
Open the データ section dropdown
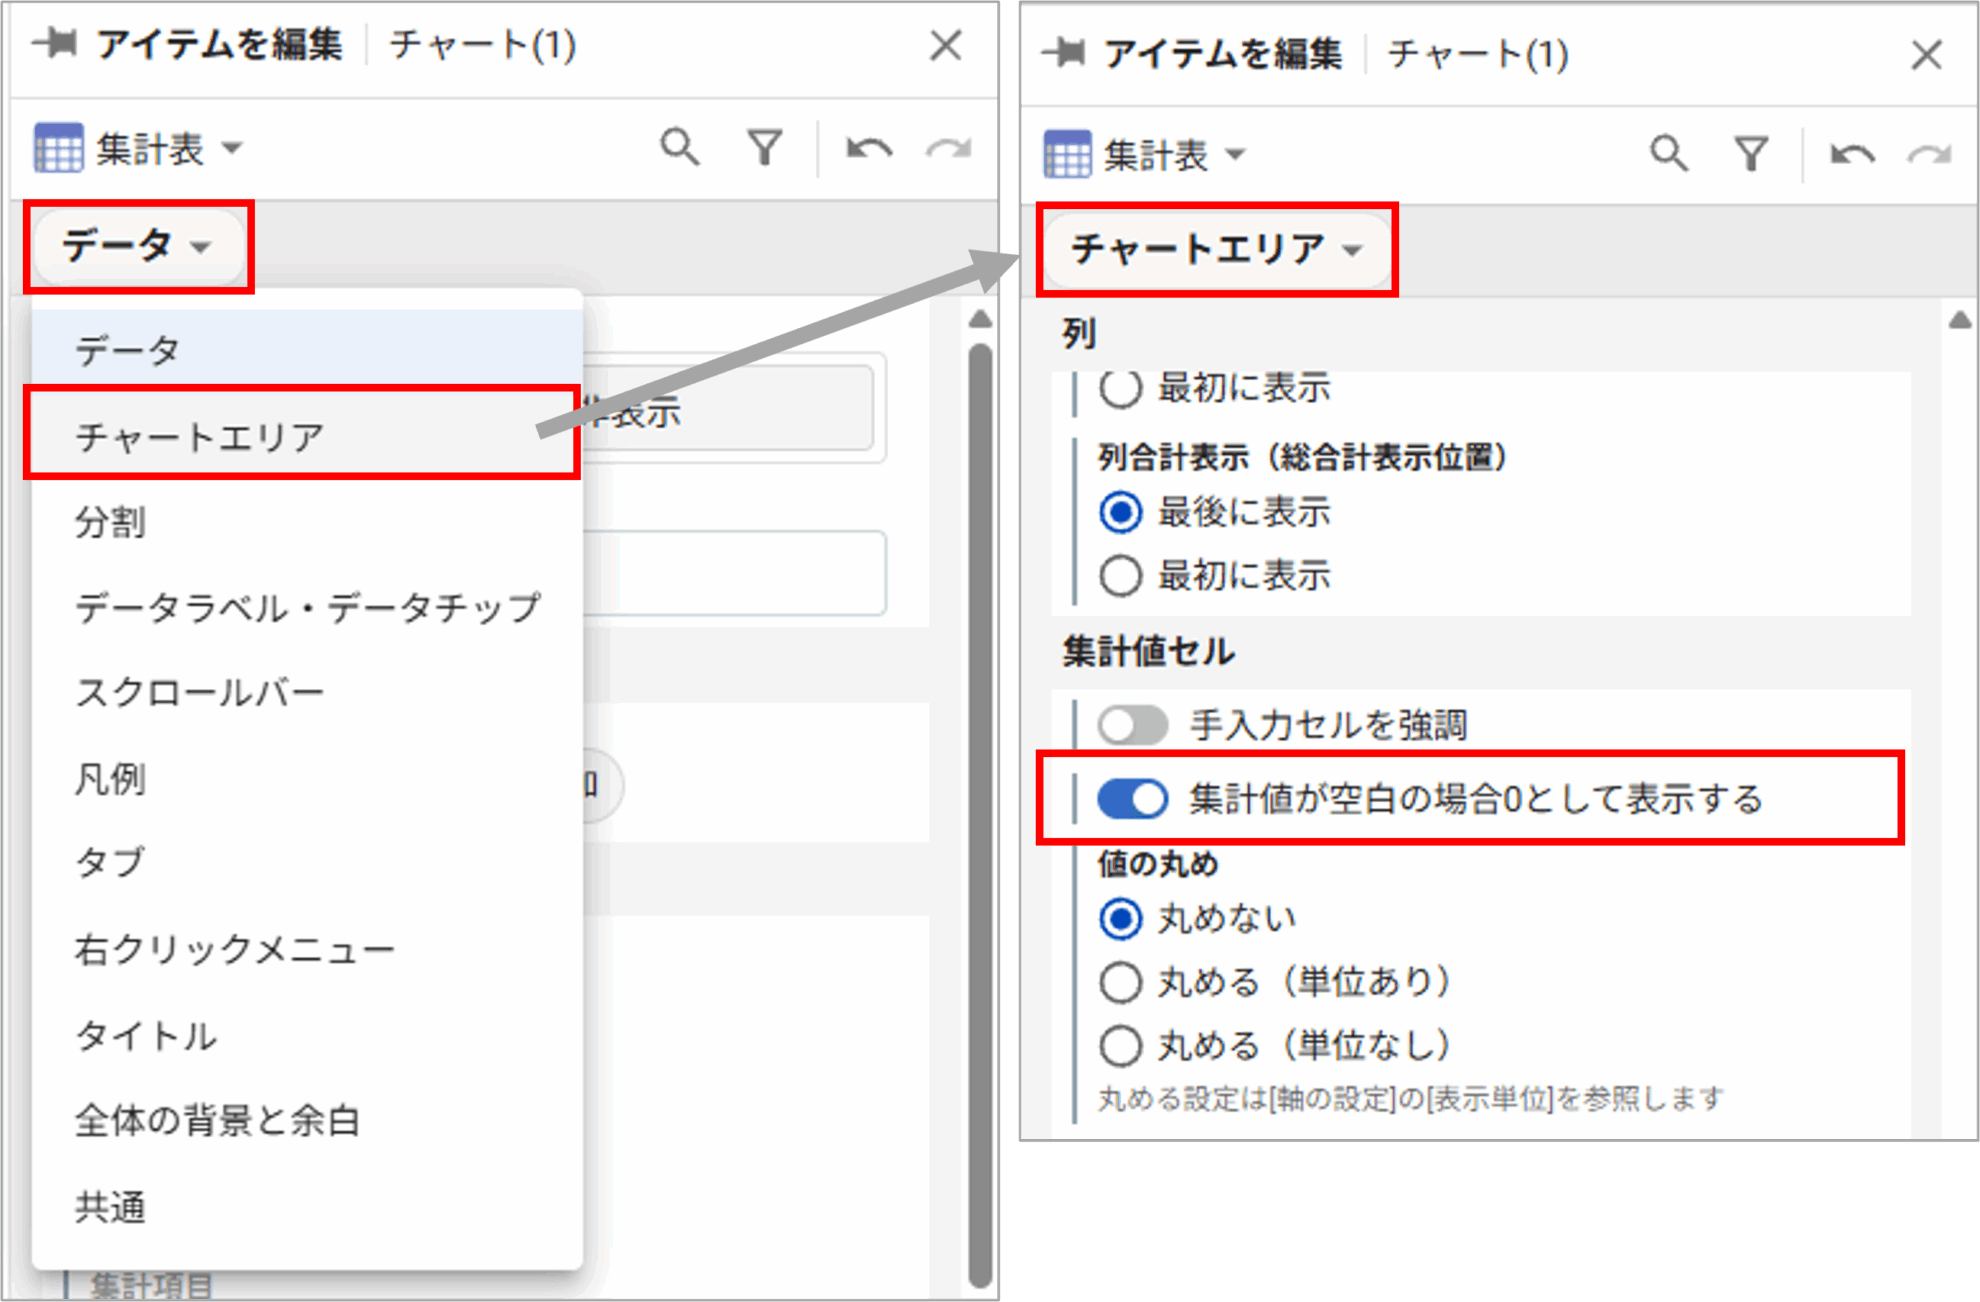tap(138, 246)
